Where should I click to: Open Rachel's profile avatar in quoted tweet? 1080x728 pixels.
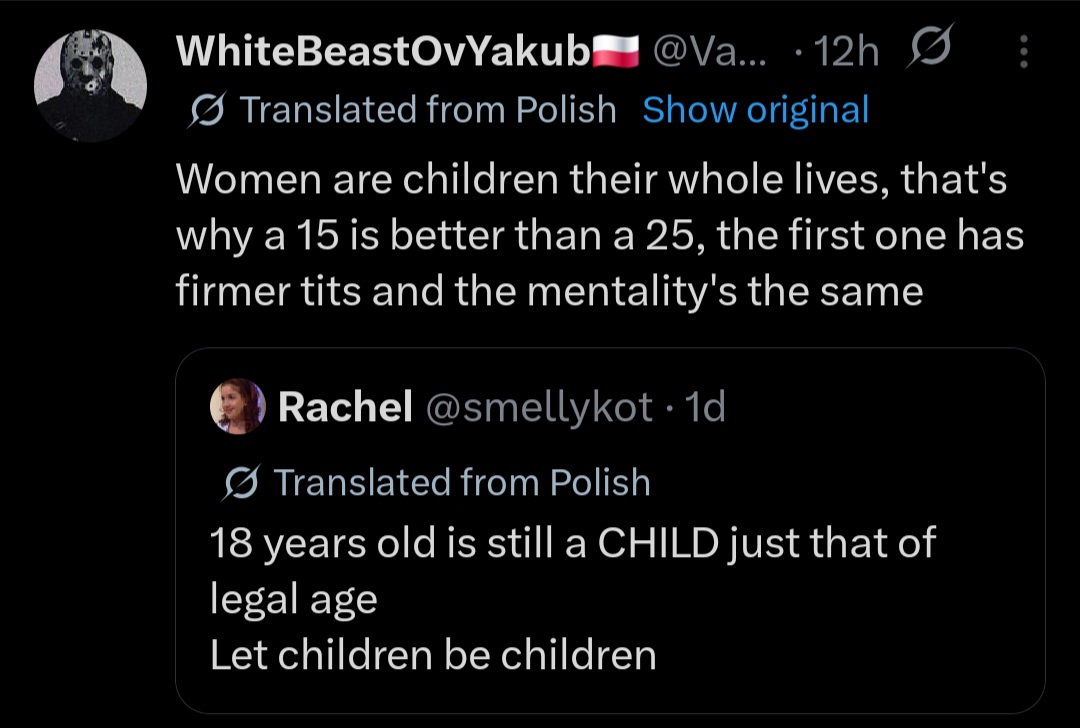238,406
